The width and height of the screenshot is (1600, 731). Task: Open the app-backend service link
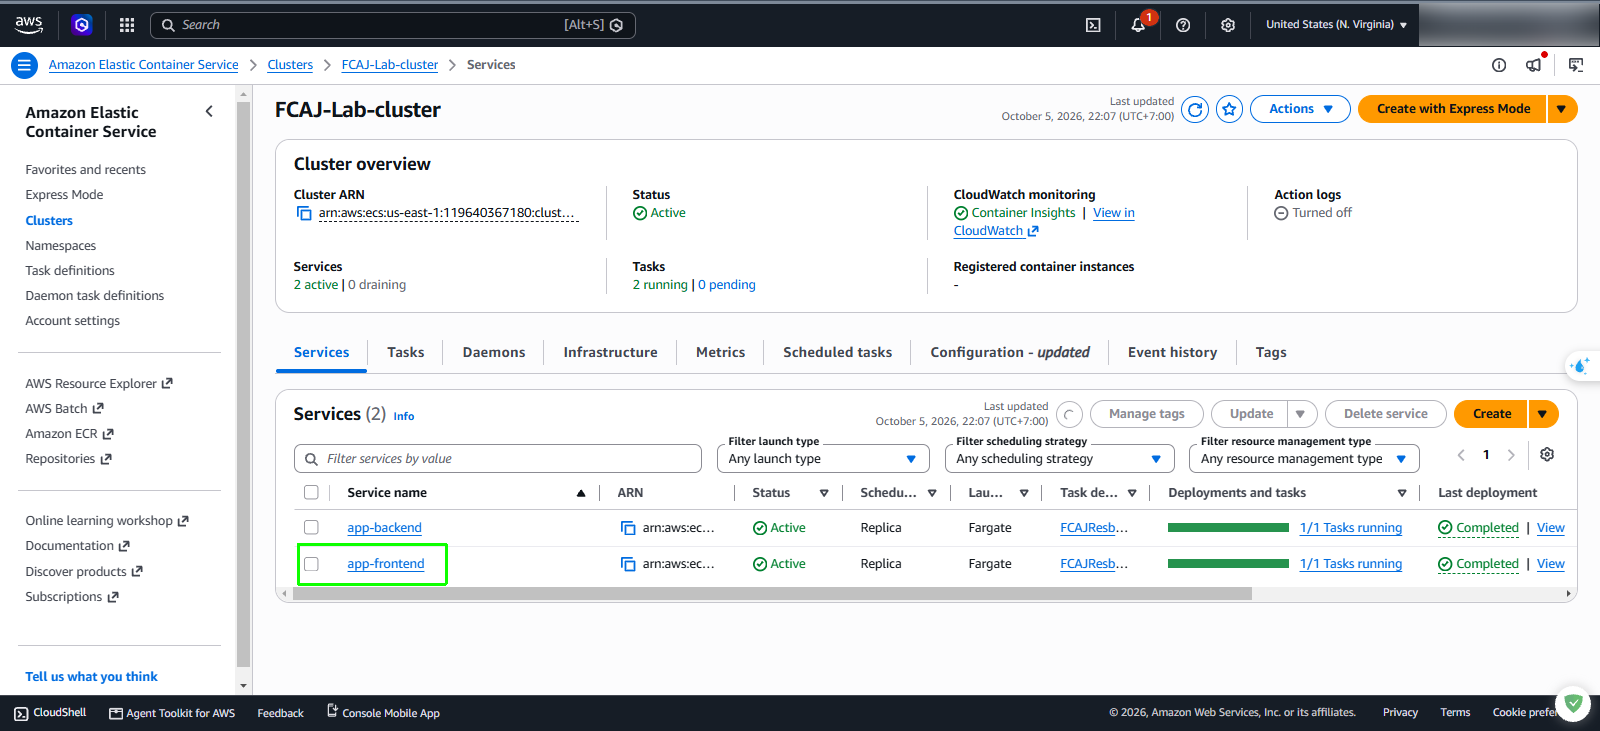coord(384,528)
